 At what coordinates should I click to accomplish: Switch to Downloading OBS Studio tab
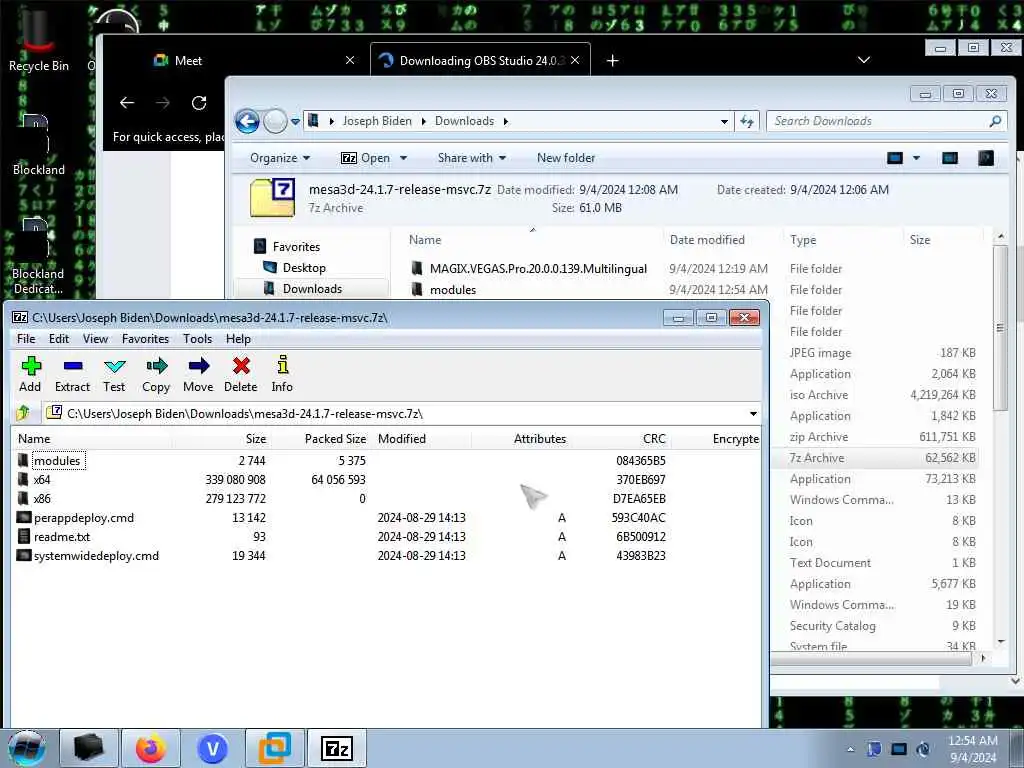point(480,61)
